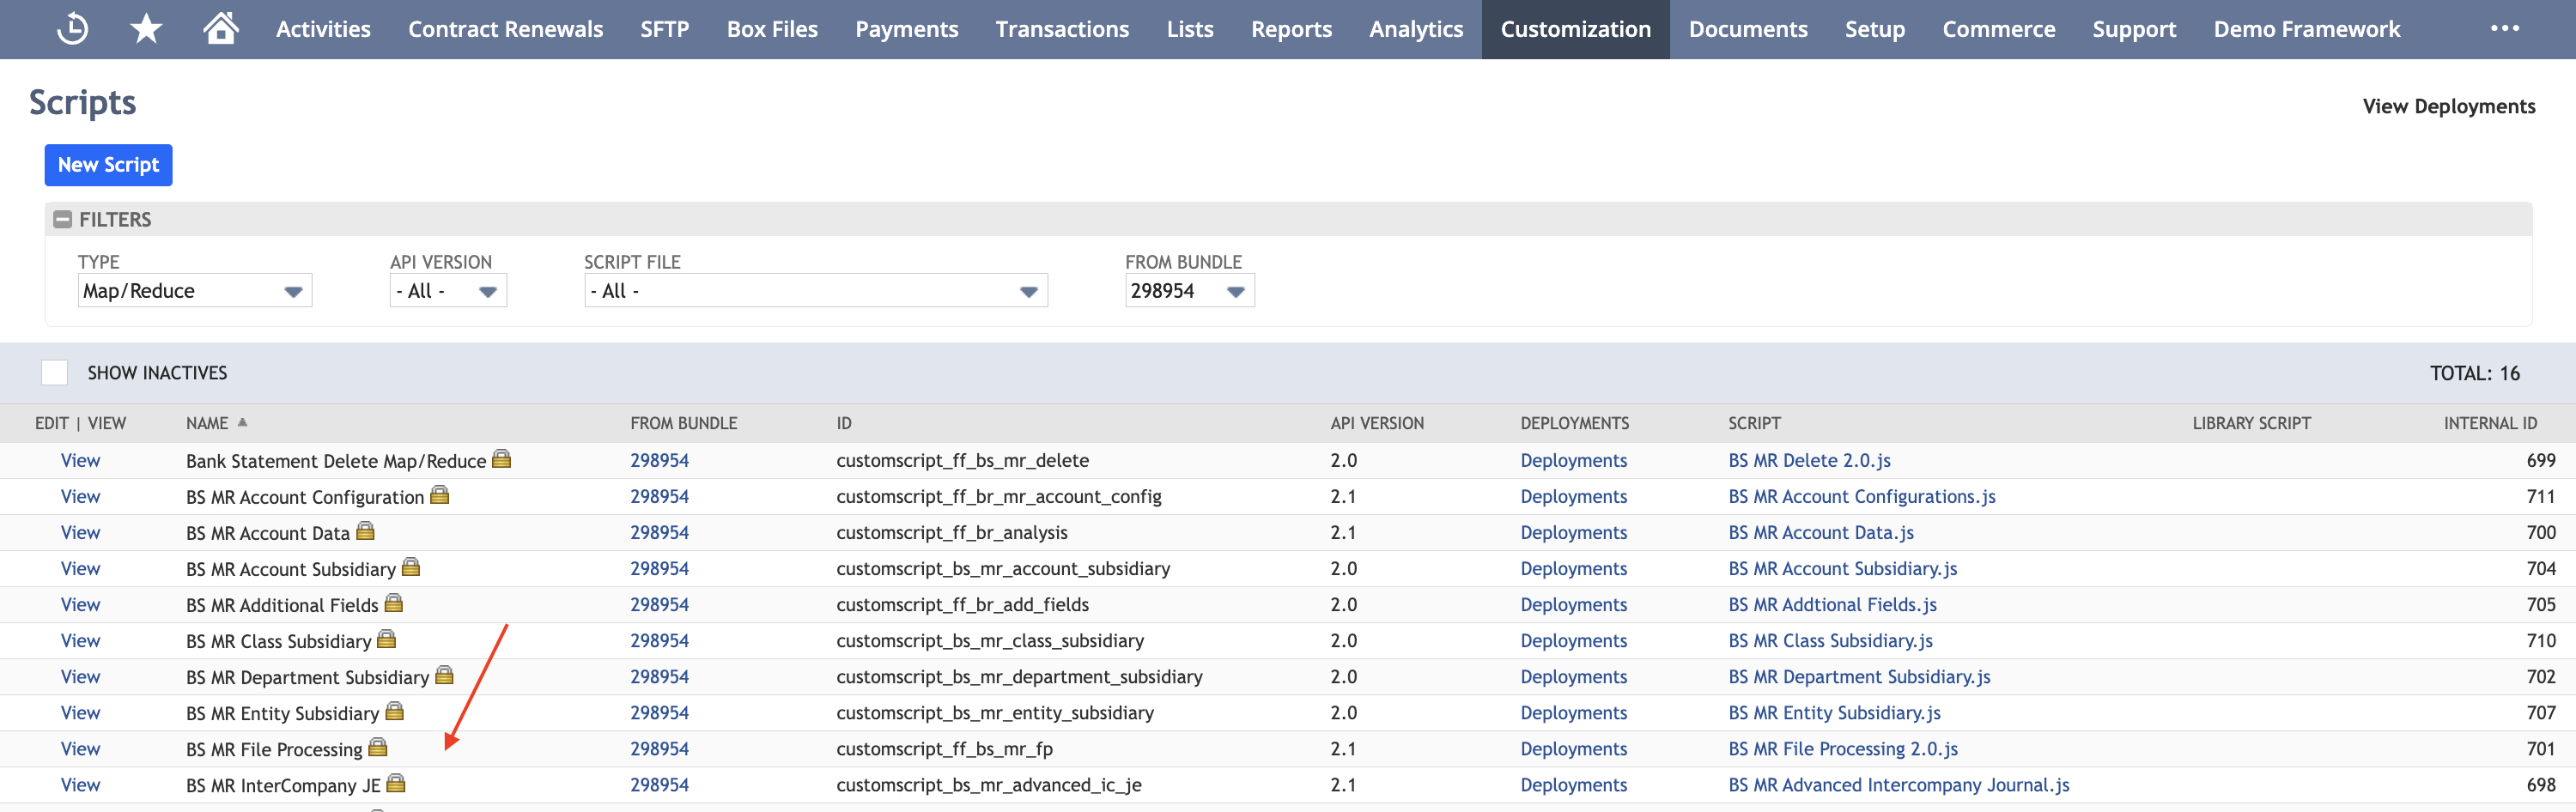Viewport: 2576px width, 812px height.
Task: Open the SFTP menu
Action: point(665,29)
